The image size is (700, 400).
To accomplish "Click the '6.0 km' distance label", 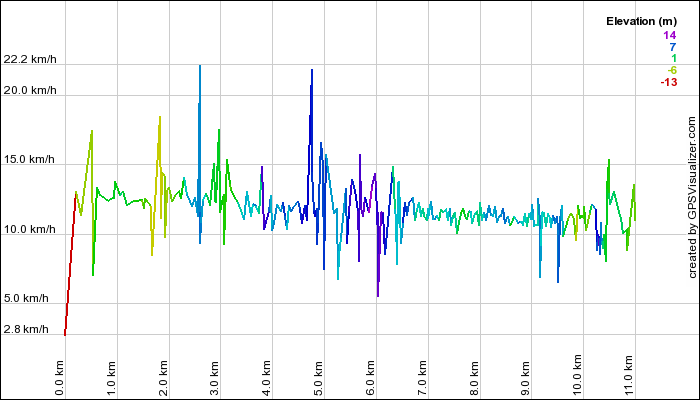I will (x=370, y=378).
